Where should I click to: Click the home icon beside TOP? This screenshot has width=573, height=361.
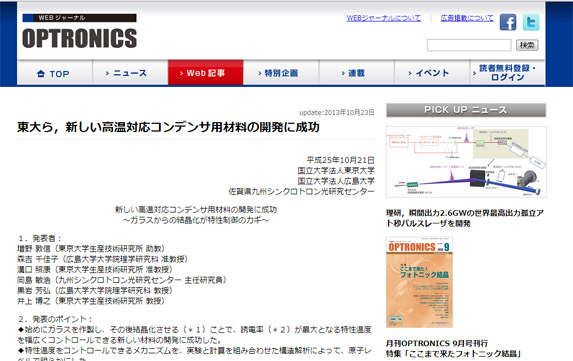pos(41,74)
